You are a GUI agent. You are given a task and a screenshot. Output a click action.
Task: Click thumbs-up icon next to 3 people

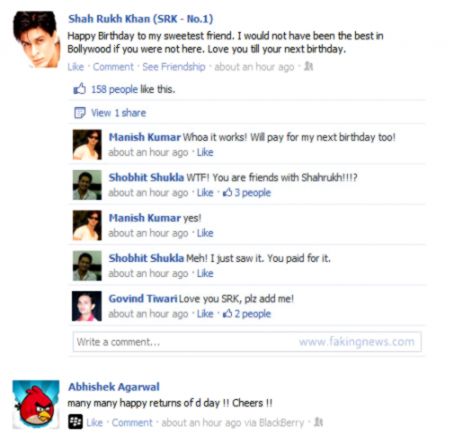point(227,192)
